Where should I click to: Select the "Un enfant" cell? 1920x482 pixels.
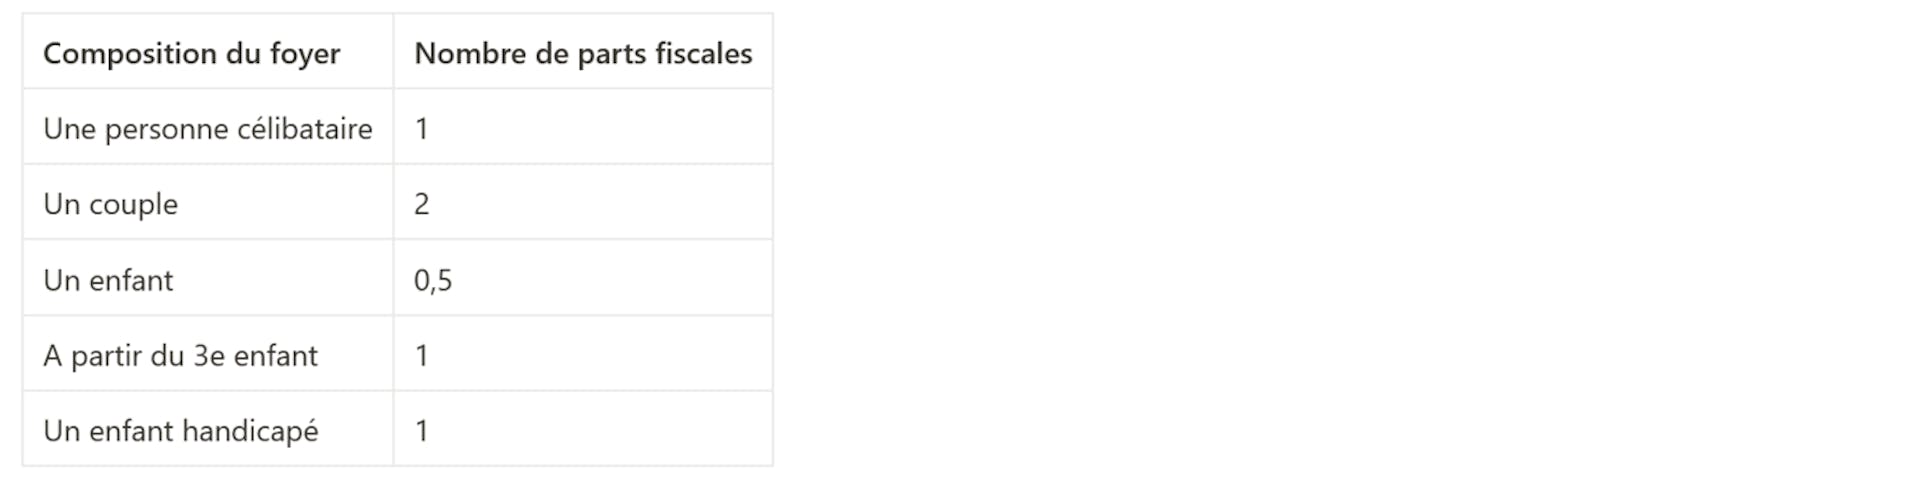(108, 280)
